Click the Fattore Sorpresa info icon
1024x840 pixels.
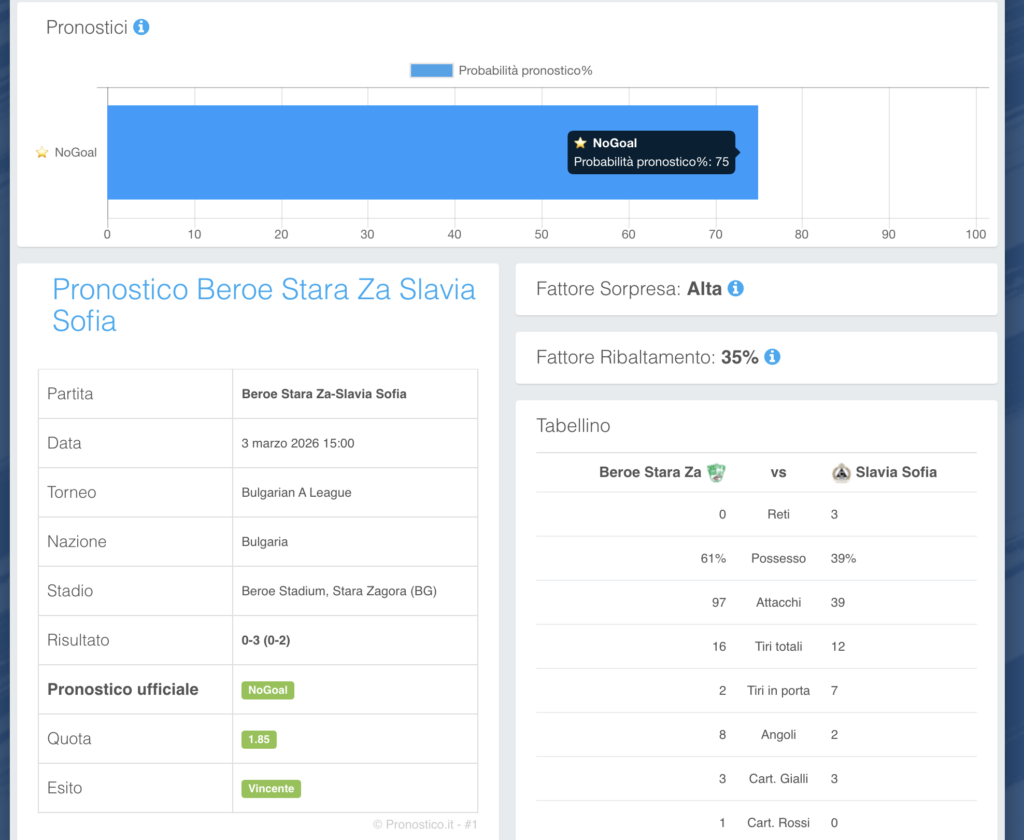coord(736,289)
